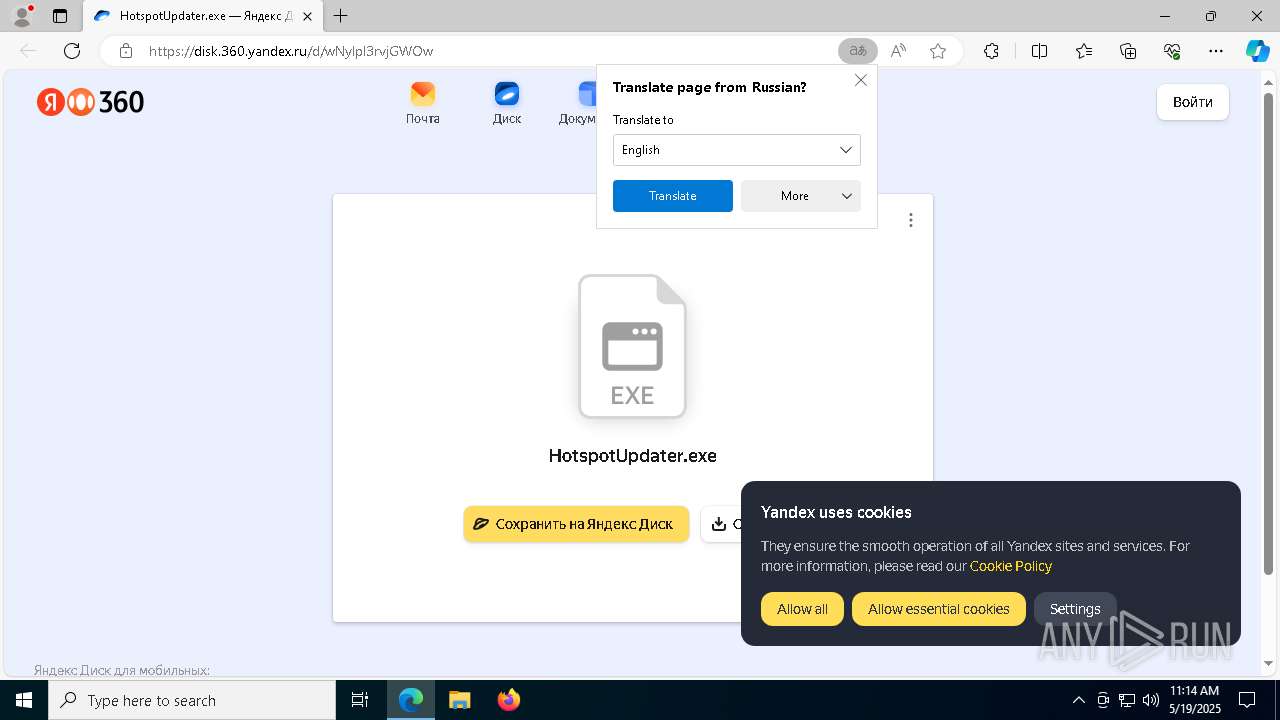Click Allow all cookies
Screen dimensions: 1280x720
tap(802, 609)
